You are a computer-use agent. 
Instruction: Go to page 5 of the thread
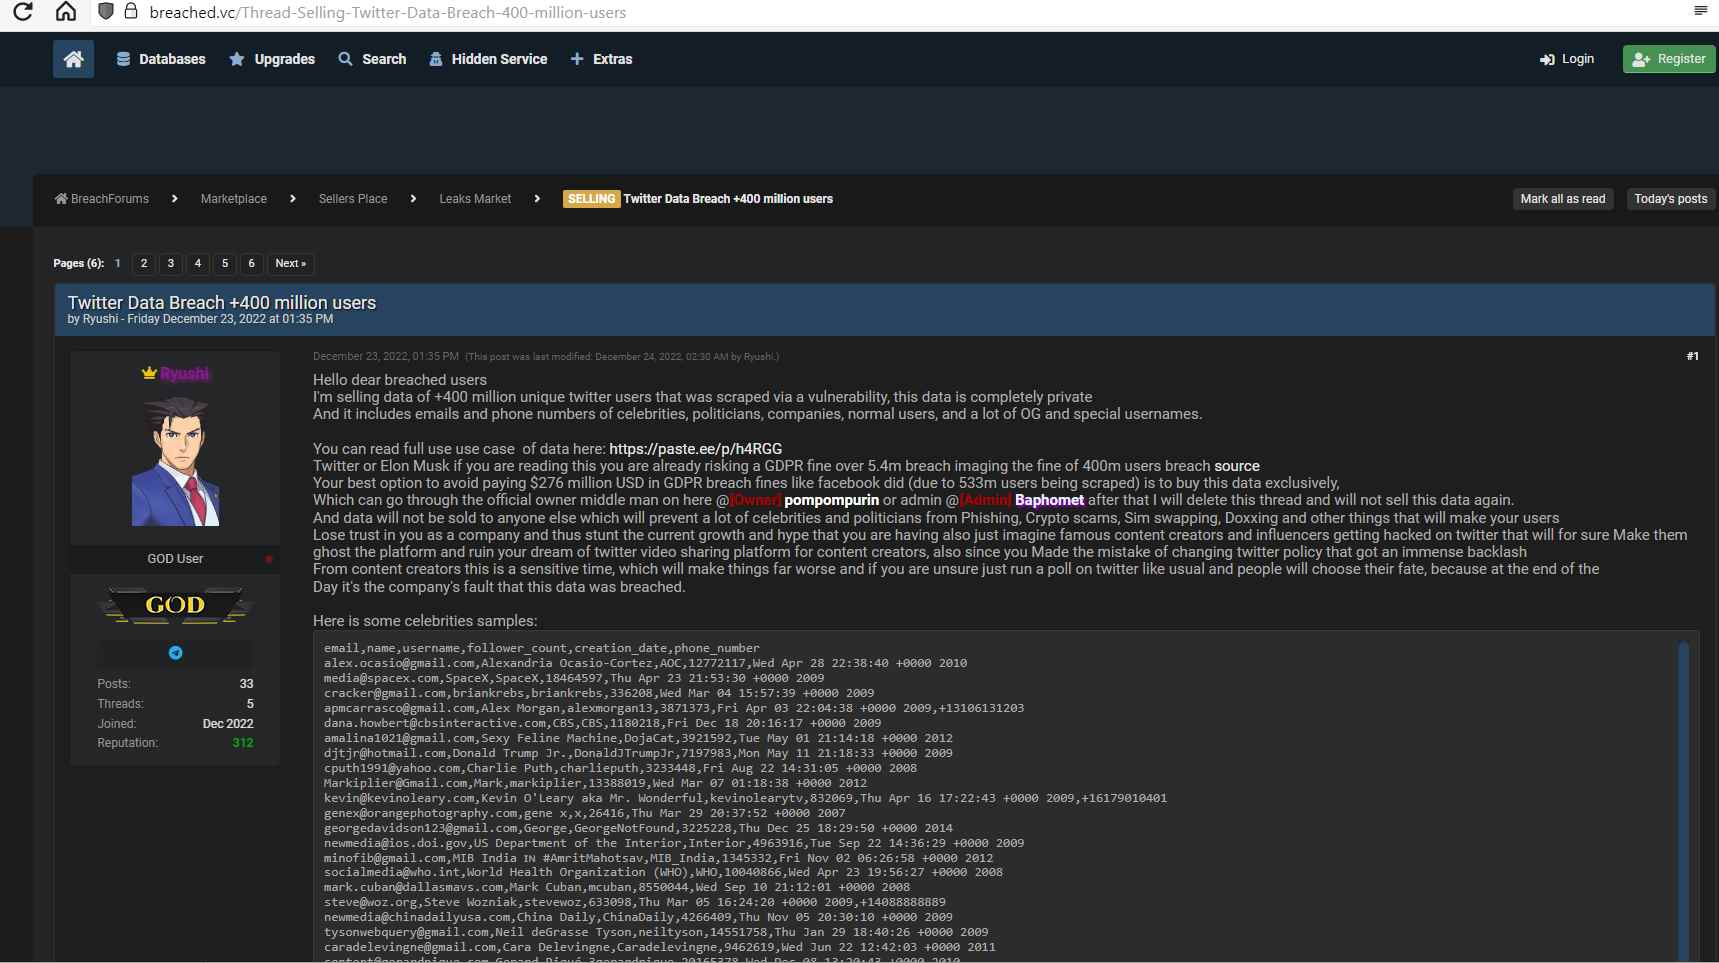point(225,263)
